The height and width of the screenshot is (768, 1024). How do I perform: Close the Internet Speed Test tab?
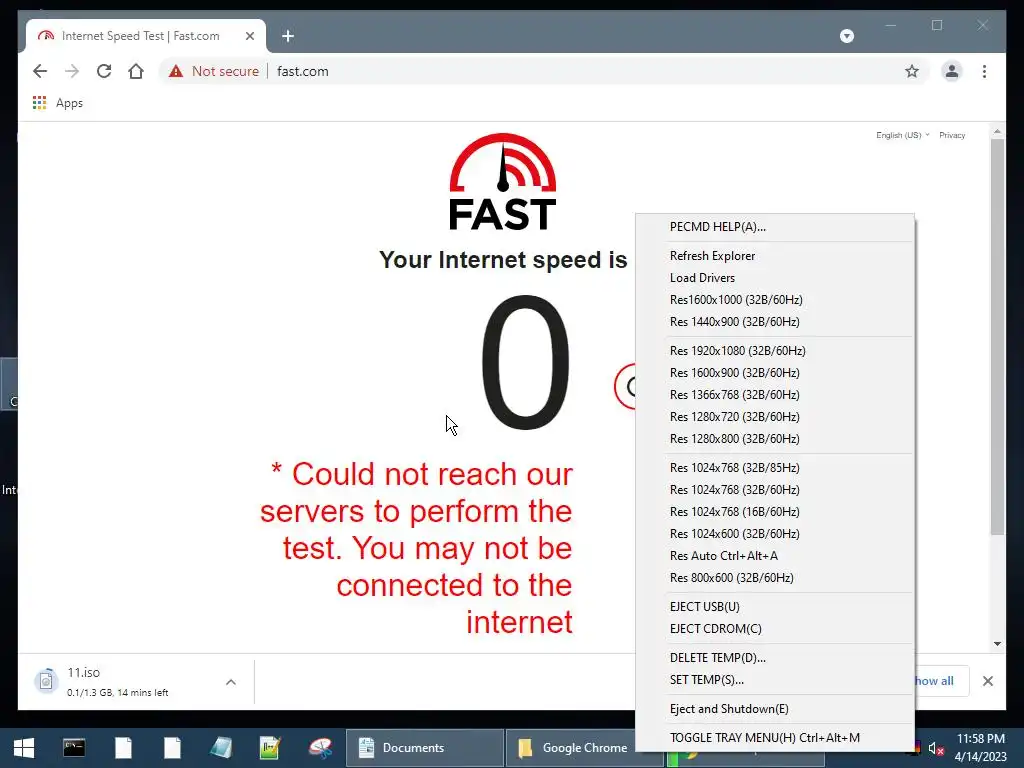pos(249,36)
